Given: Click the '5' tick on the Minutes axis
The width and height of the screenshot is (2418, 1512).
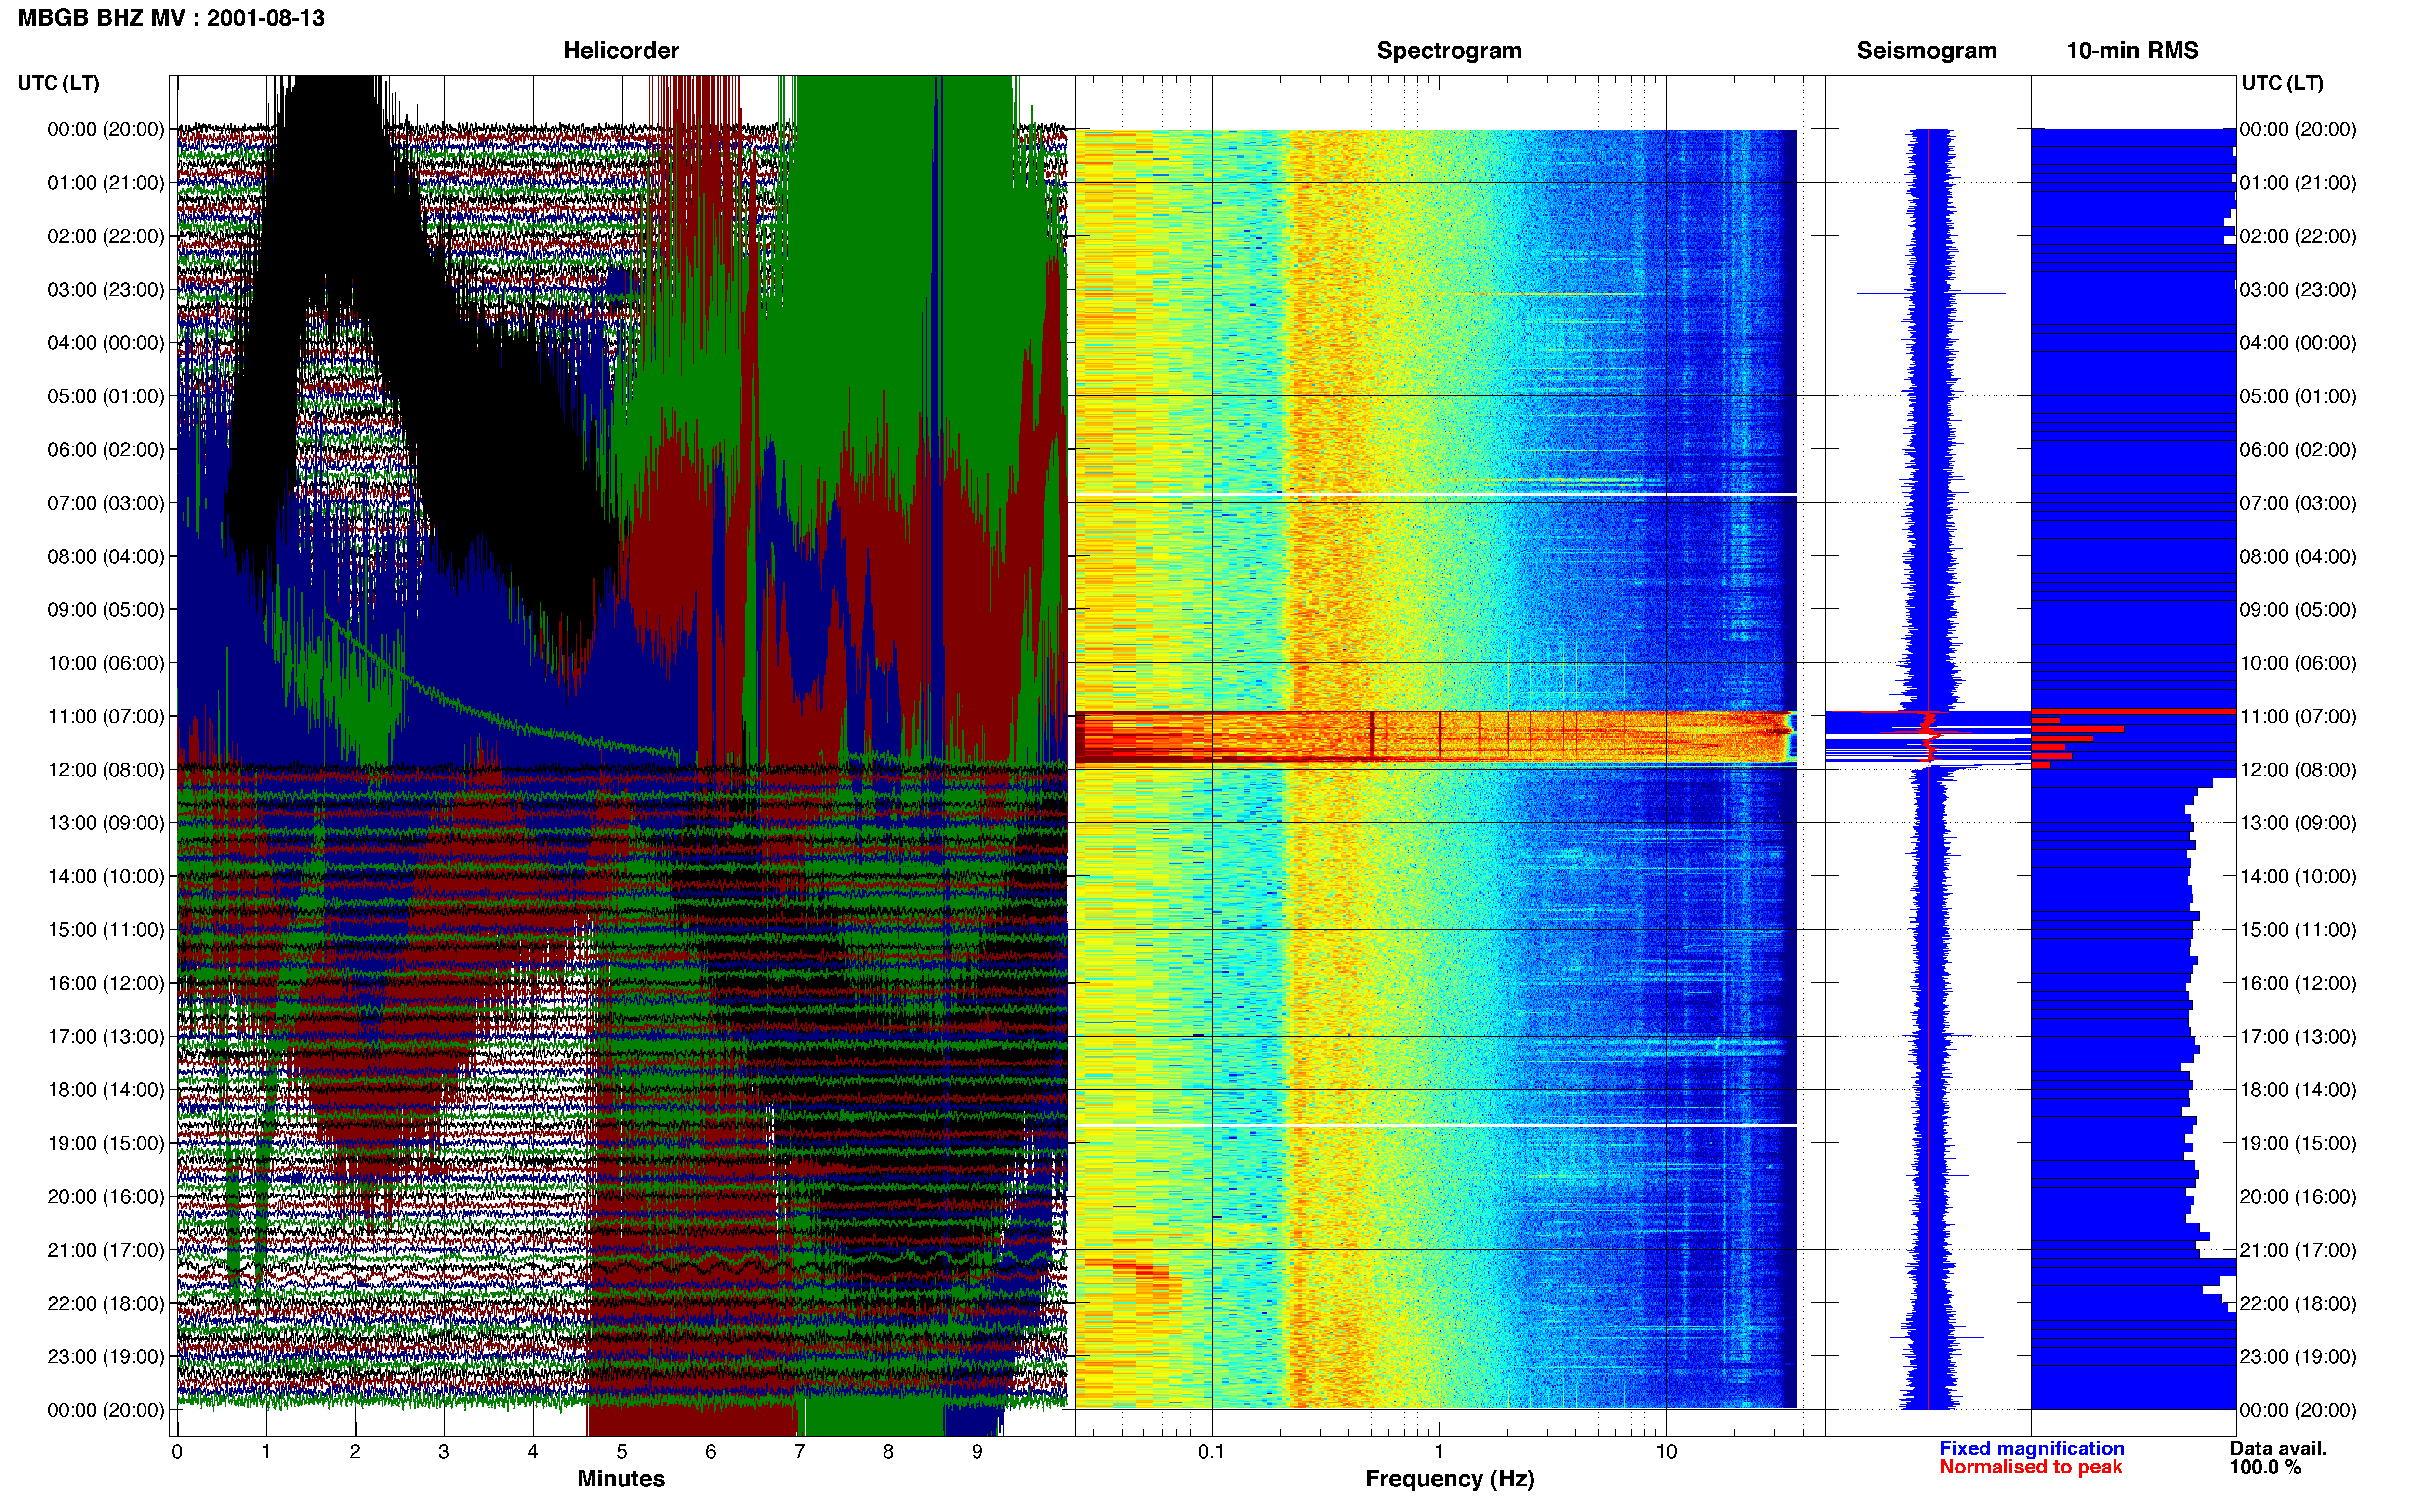Looking at the screenshot, I should [x=622, y=1452].
